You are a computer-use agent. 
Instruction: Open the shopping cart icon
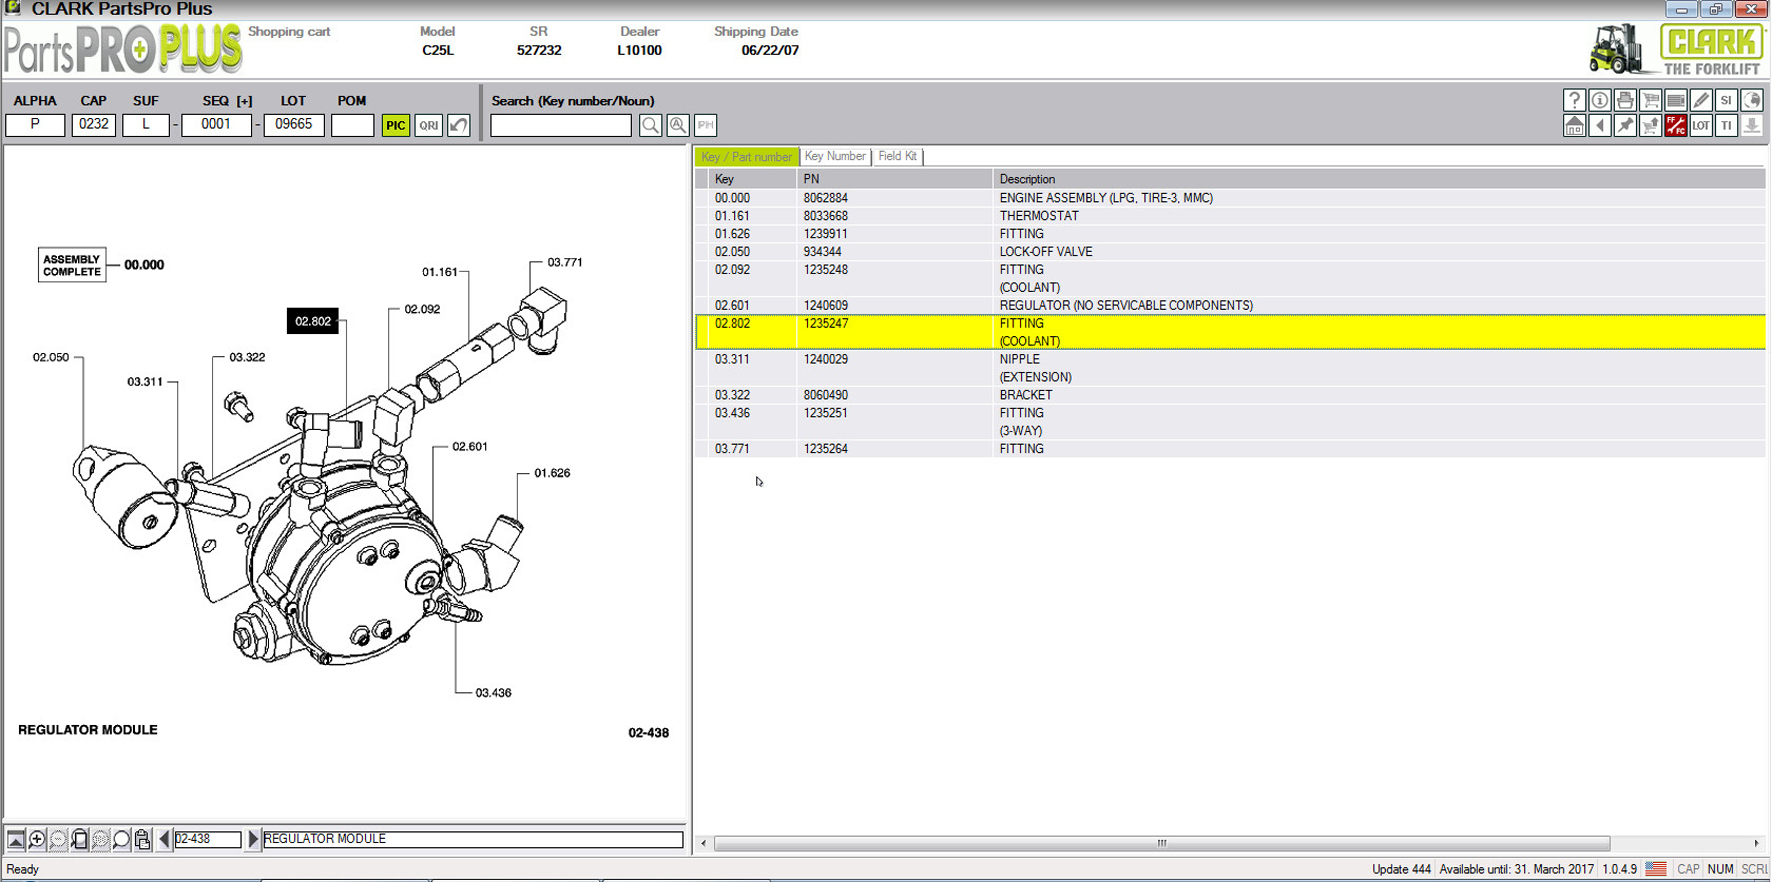click(x=1650, y=100)
